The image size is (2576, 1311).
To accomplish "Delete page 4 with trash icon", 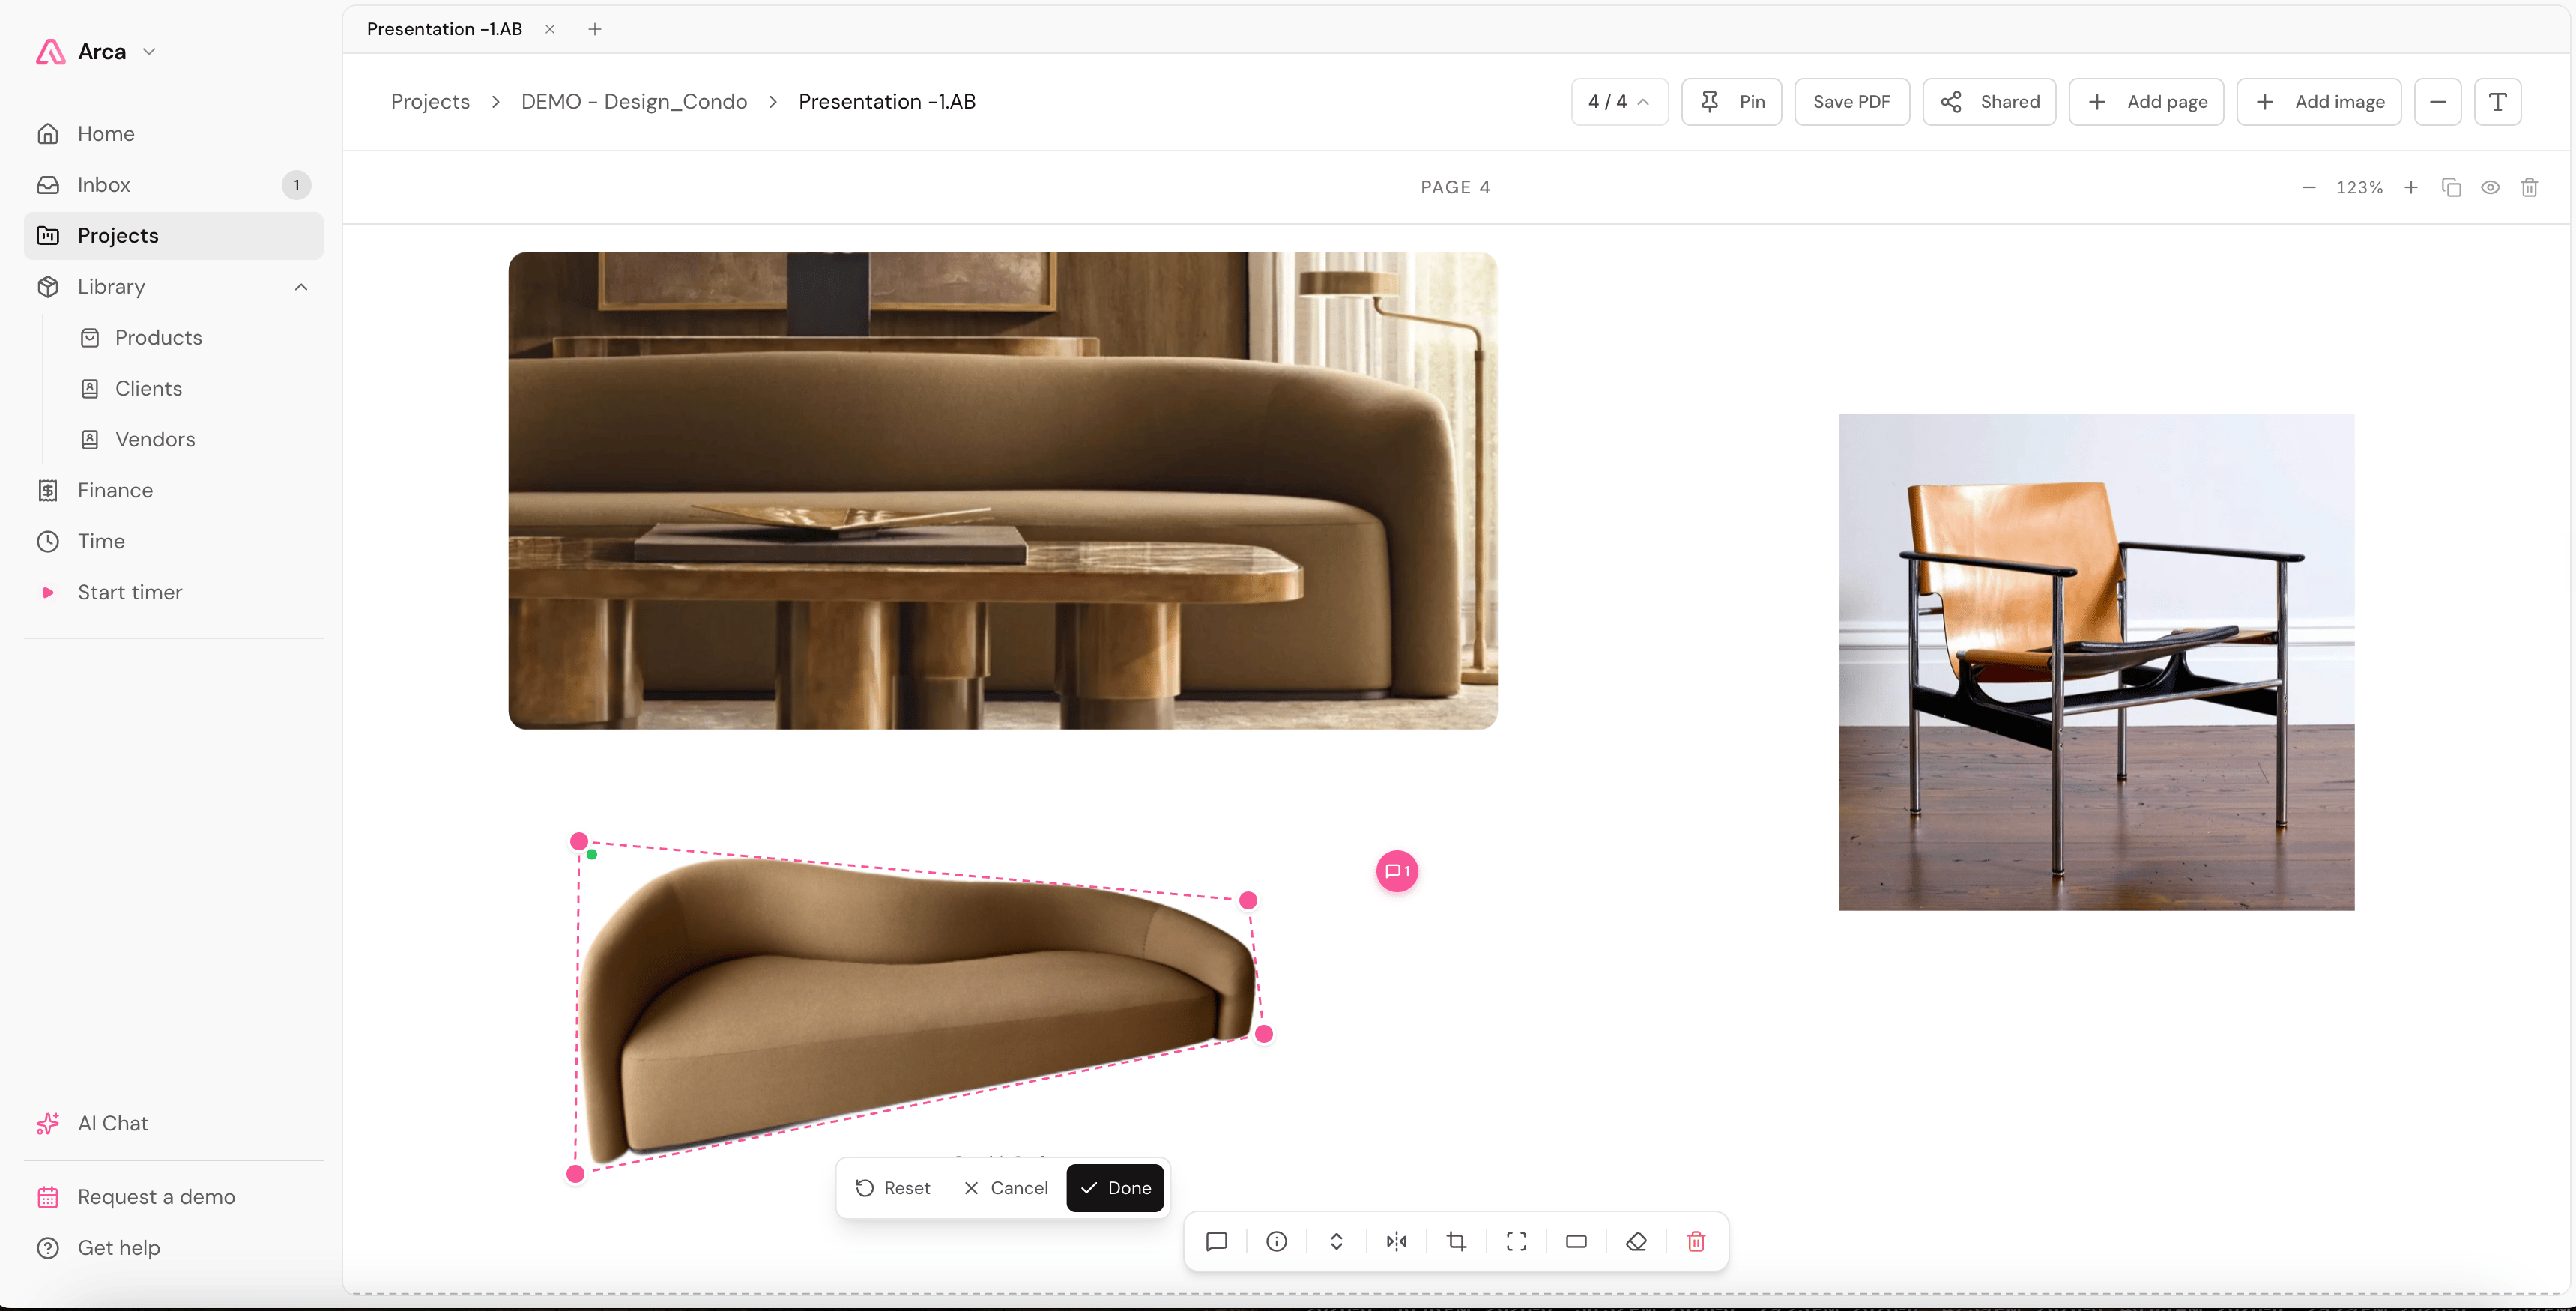I will 2529,187.
